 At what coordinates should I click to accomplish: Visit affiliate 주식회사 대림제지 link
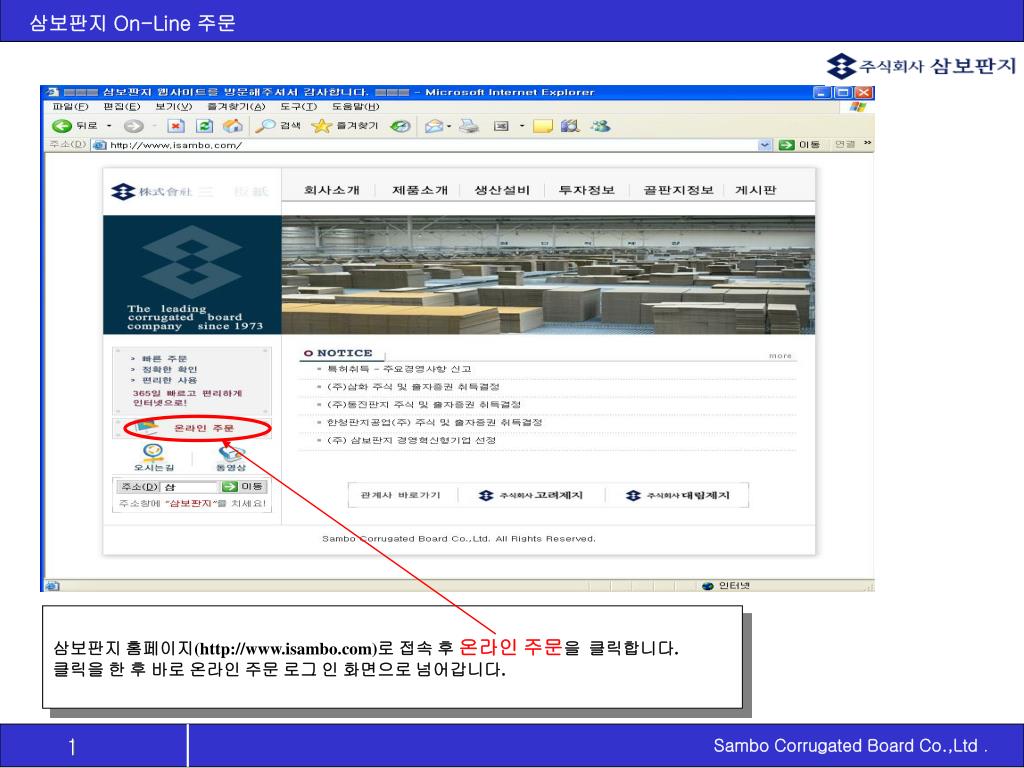677,496
